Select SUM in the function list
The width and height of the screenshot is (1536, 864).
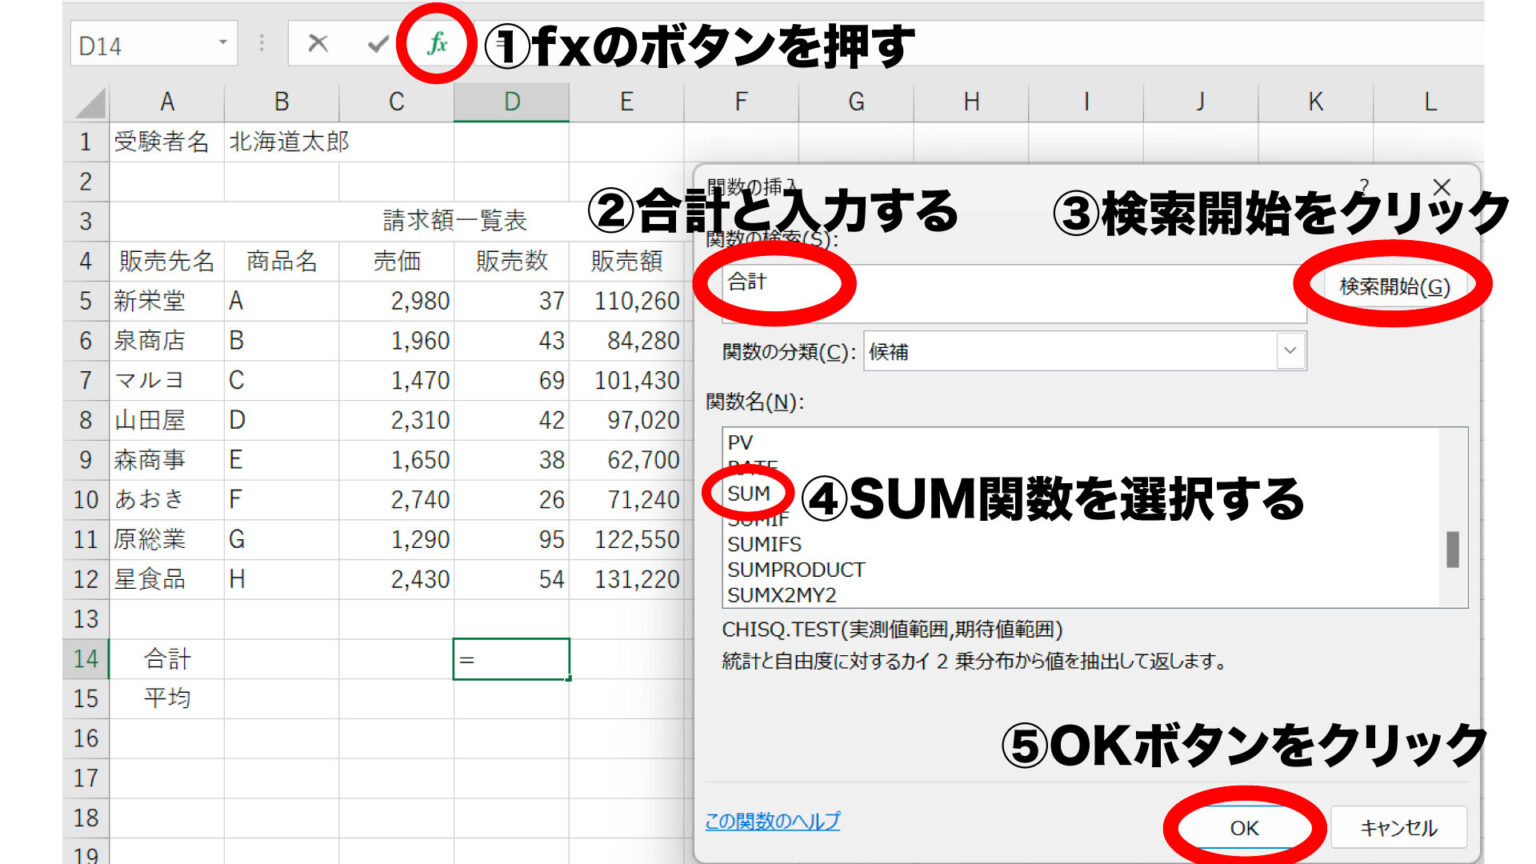(x=748, y=494)
